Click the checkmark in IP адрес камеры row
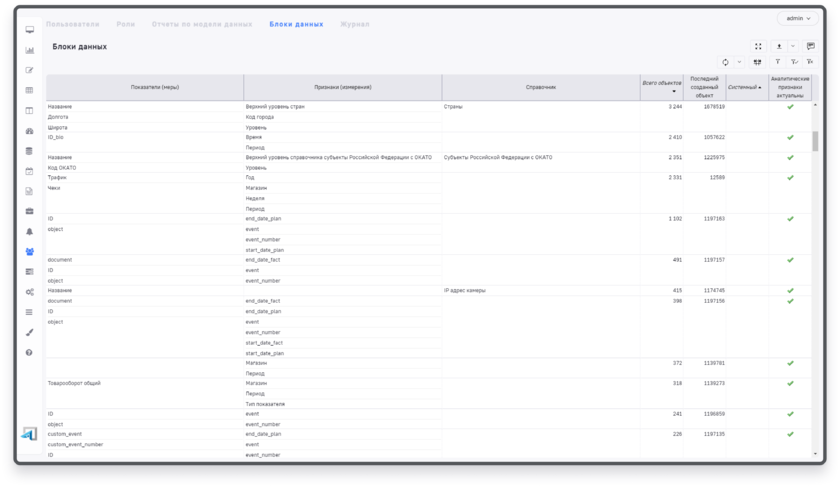 point(790,290)
